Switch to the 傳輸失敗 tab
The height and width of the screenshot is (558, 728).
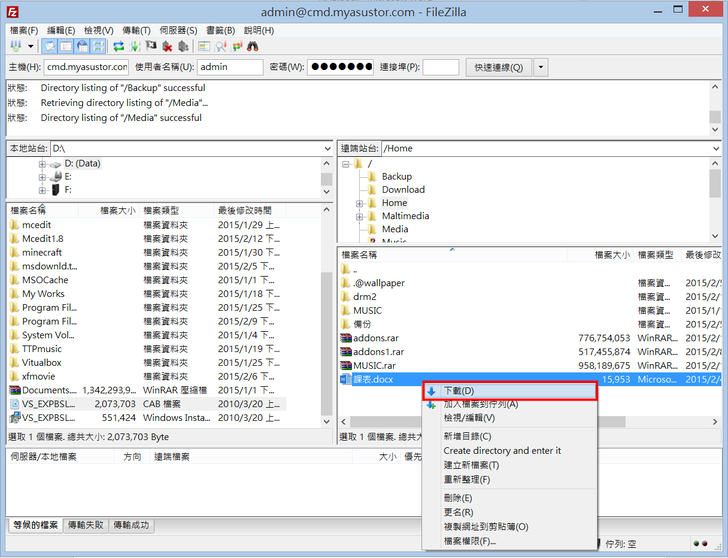[86, 525]
